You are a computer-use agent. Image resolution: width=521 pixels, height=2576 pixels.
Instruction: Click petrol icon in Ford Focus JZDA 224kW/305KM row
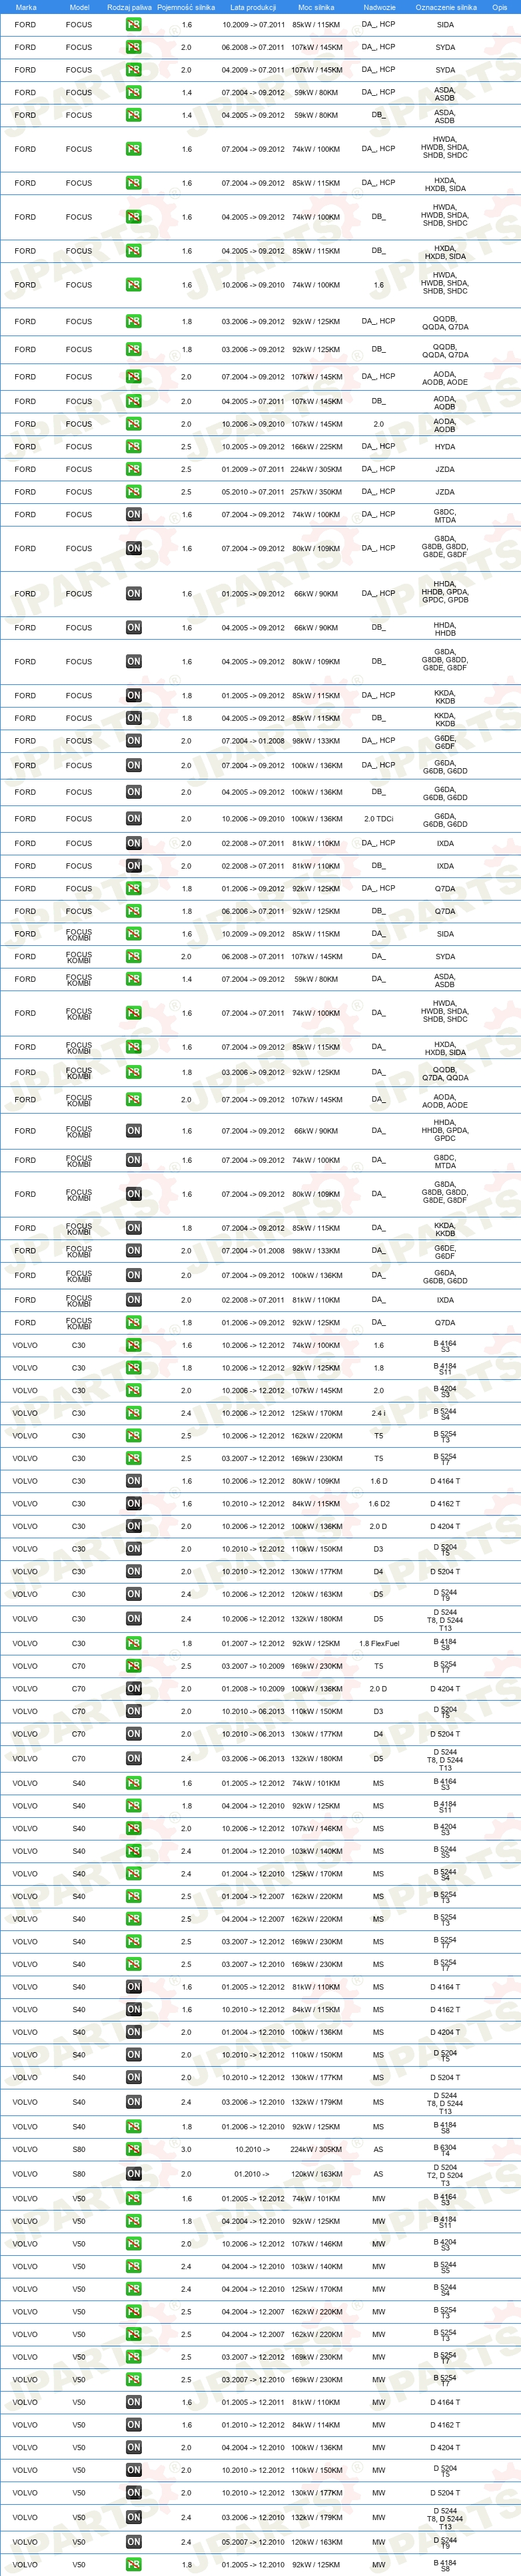pos(133,469)
